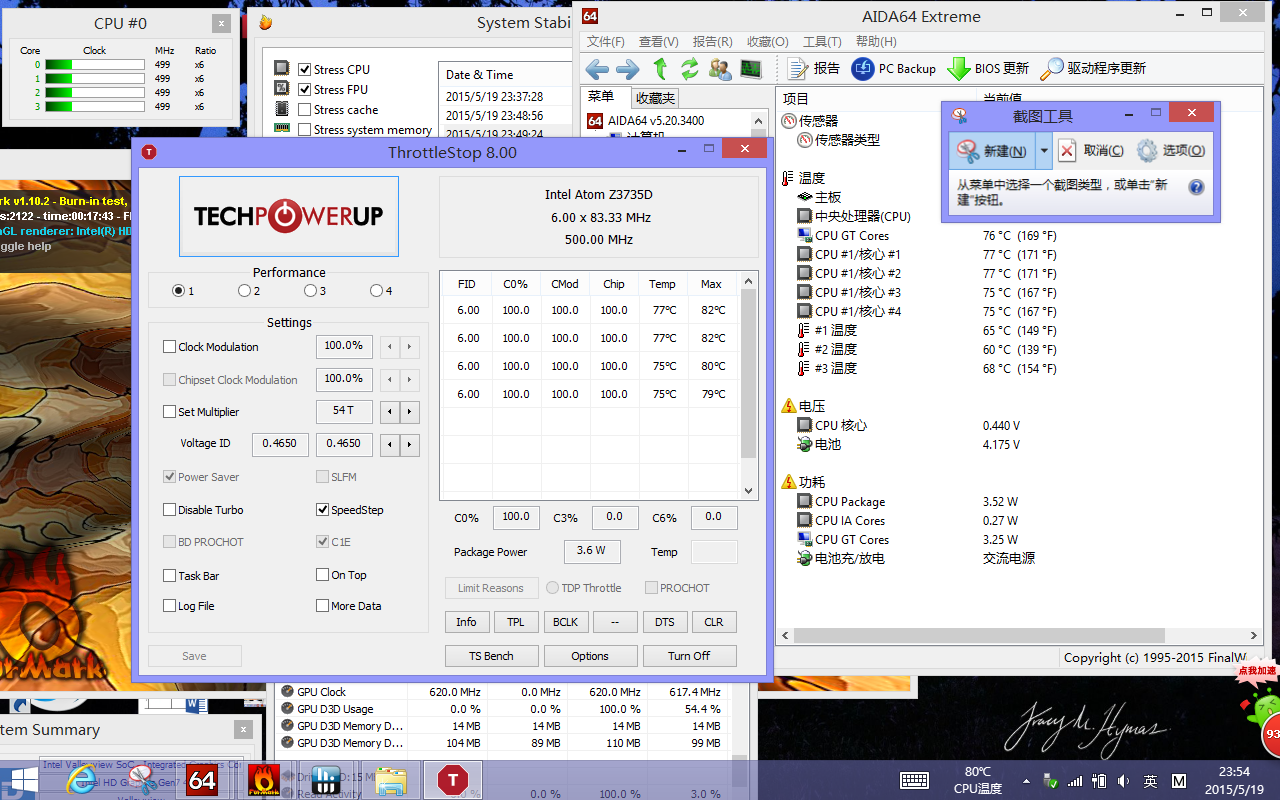
Task: Open dropdown arrow next to 新建
Action: tap(1043, 151)
